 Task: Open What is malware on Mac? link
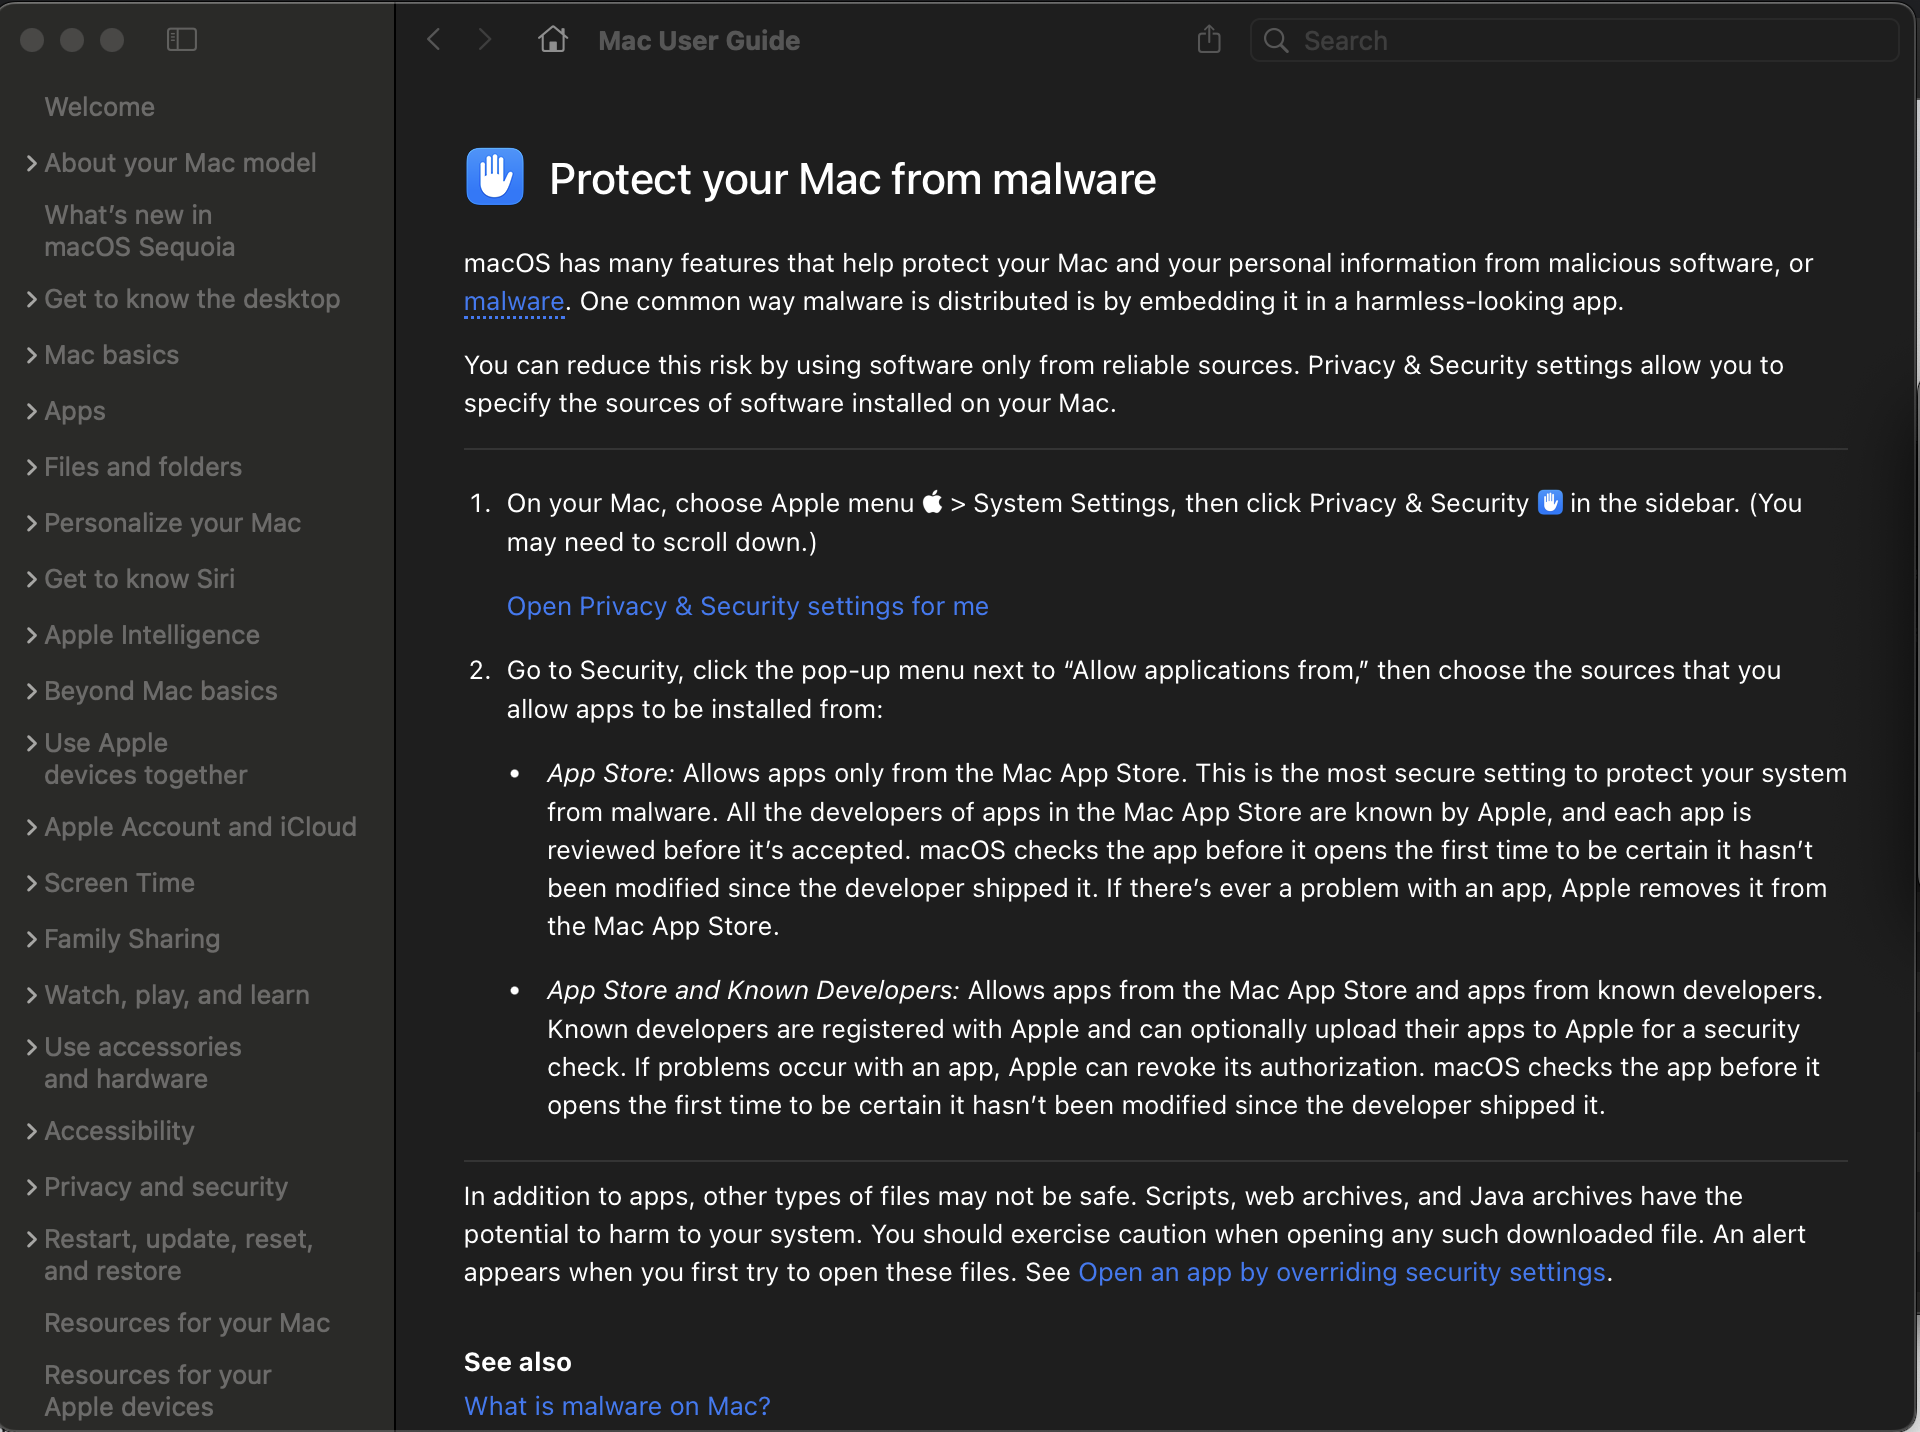click(617, 1406)
